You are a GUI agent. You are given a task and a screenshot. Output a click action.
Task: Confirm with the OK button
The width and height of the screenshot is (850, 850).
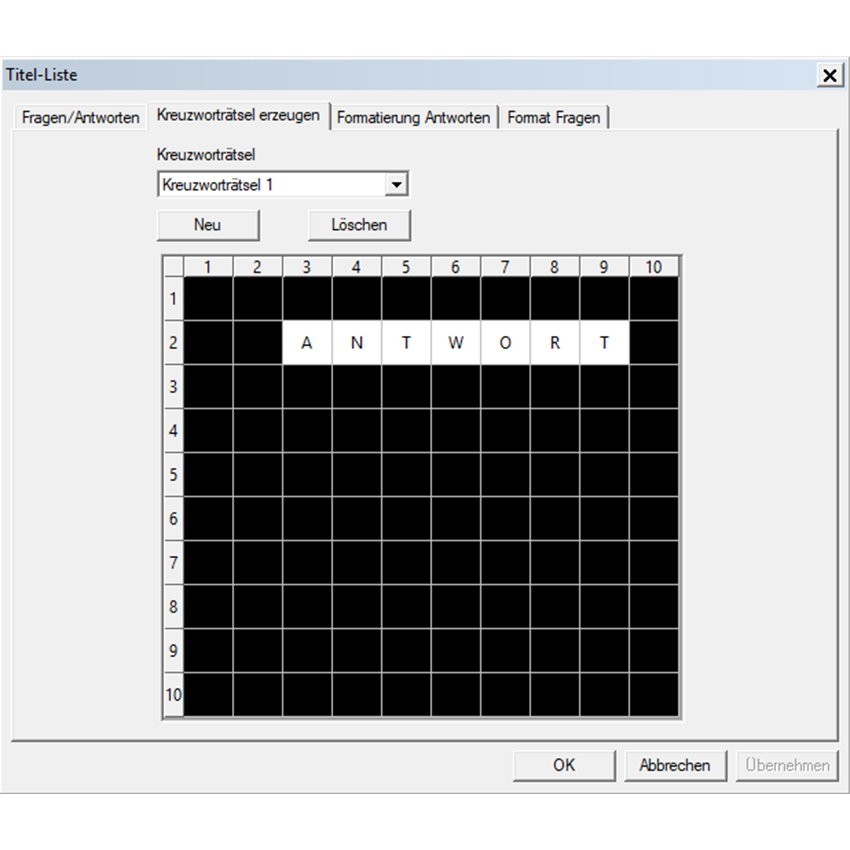564,765
